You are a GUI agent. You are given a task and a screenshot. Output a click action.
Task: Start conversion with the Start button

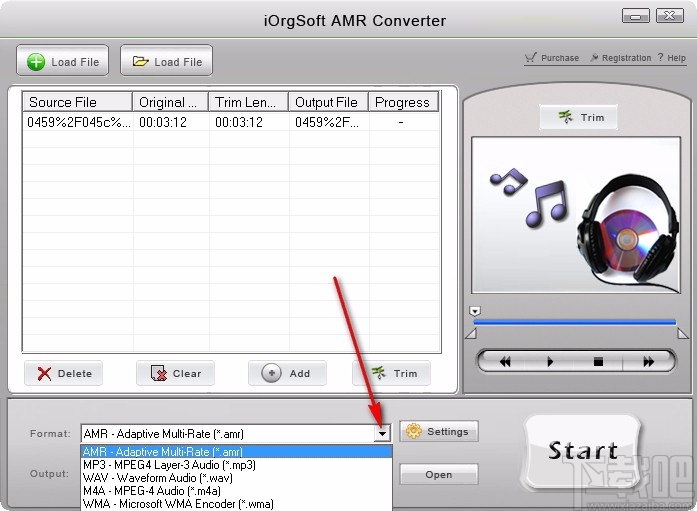coord(583,451)
